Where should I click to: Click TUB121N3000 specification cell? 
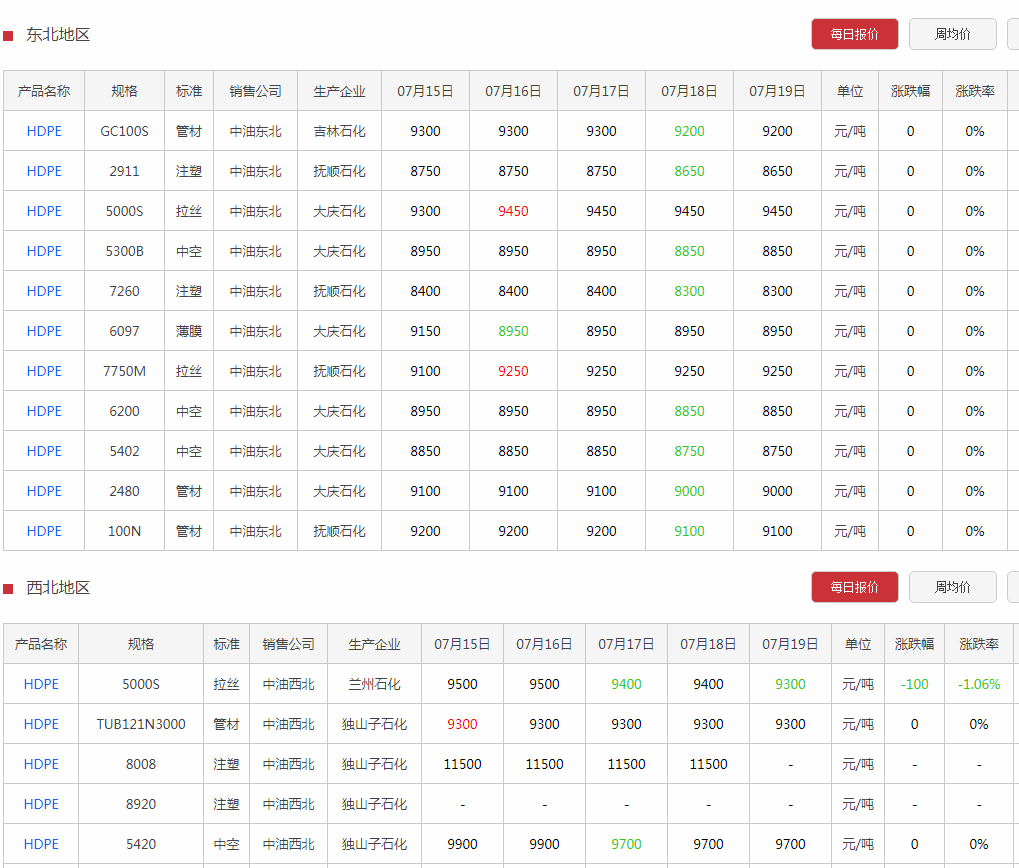141,724
